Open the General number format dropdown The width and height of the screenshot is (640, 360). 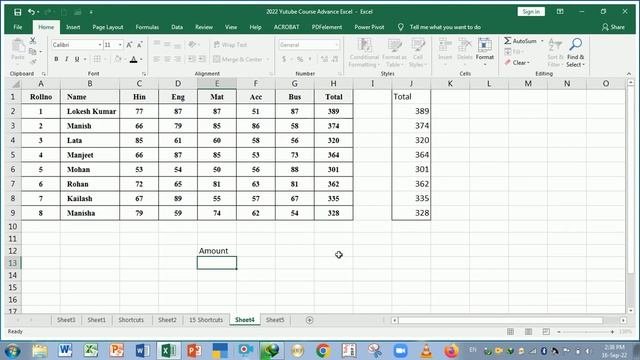pos(336,44)
